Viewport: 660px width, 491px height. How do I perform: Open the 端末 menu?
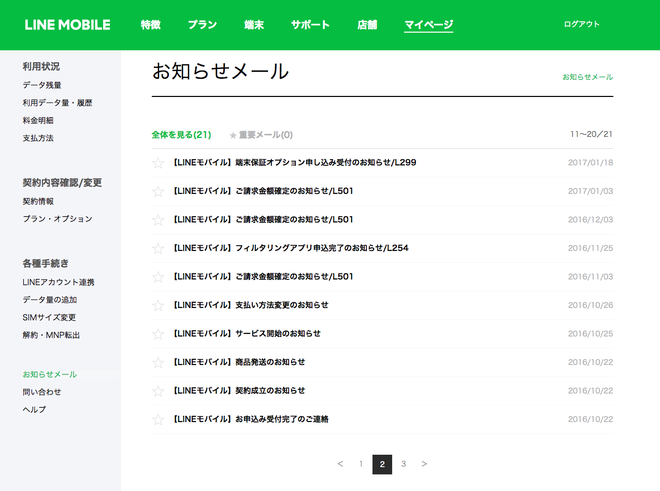pyautogui.click(x=254, y=25)
